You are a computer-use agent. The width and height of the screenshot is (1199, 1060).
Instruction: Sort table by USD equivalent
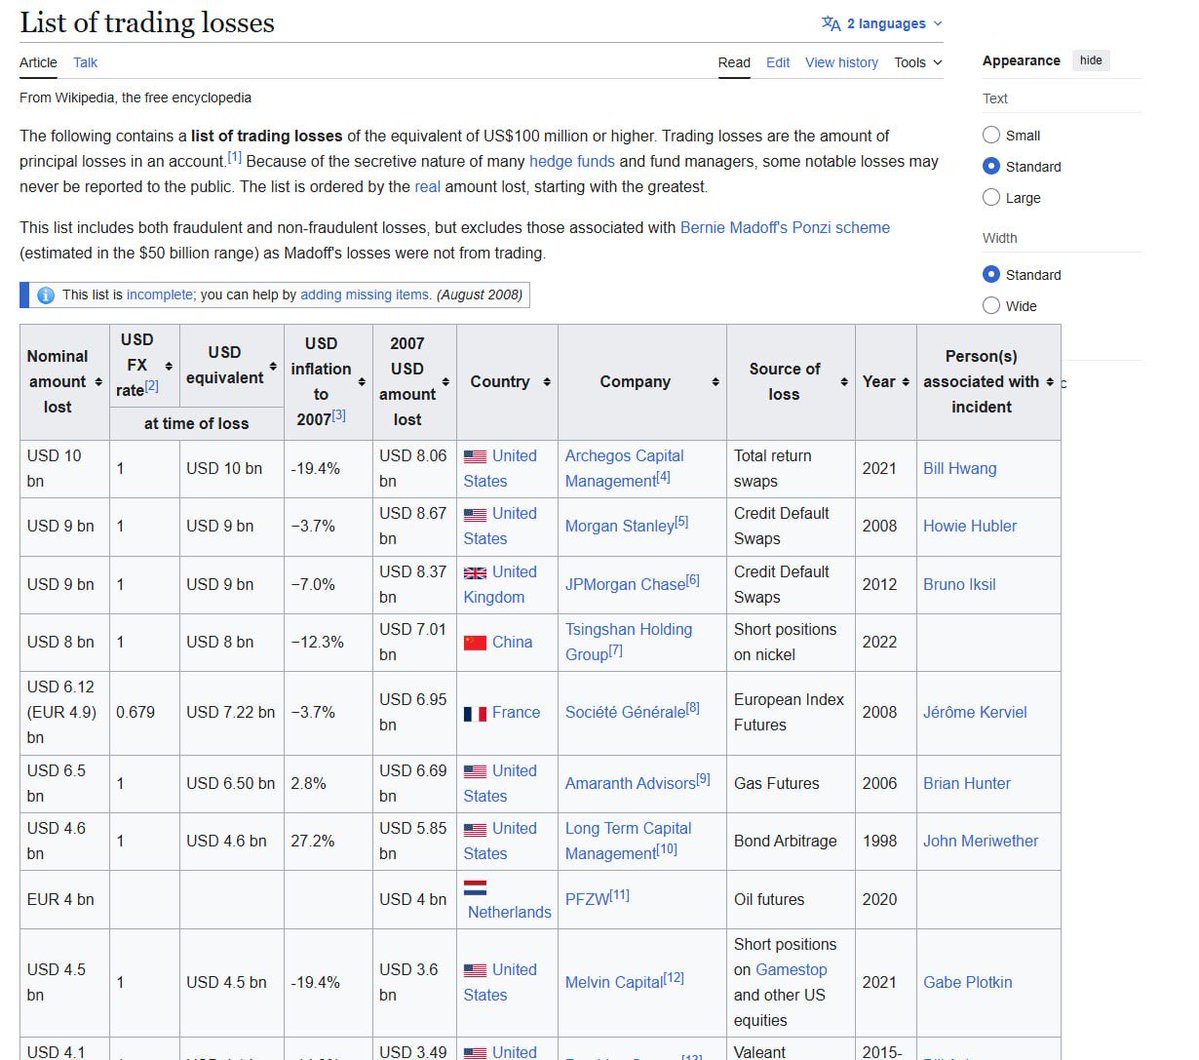pos(273,366)
